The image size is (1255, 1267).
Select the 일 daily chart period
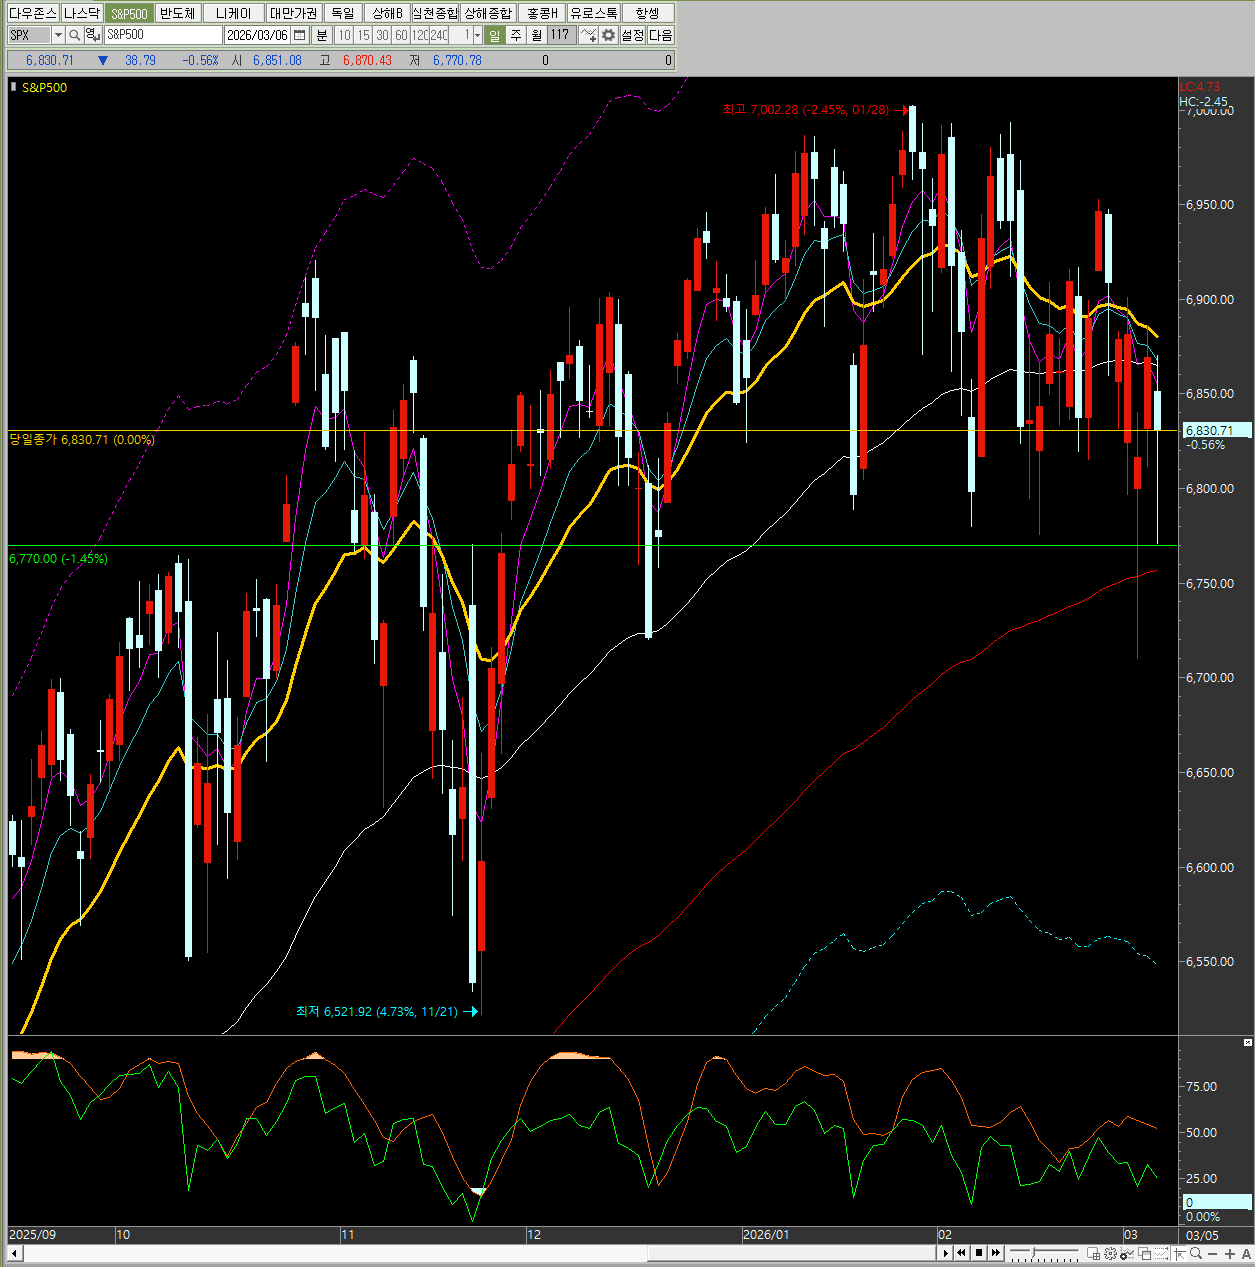[x=495, y=35]
